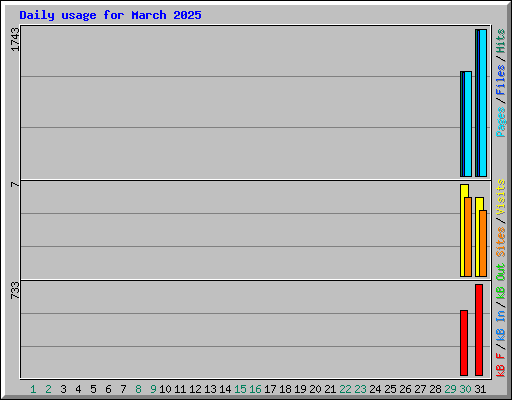The image size is (512, 400).
Task: Click the blue "kB In" legend label
Action: pos(501,325)
